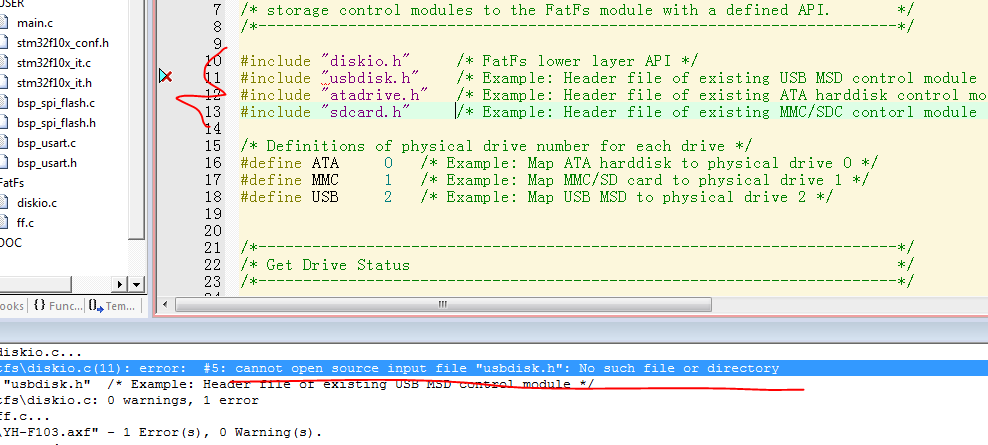Click the '#define USB' line
988x445 pixels.
pos(537,197)
